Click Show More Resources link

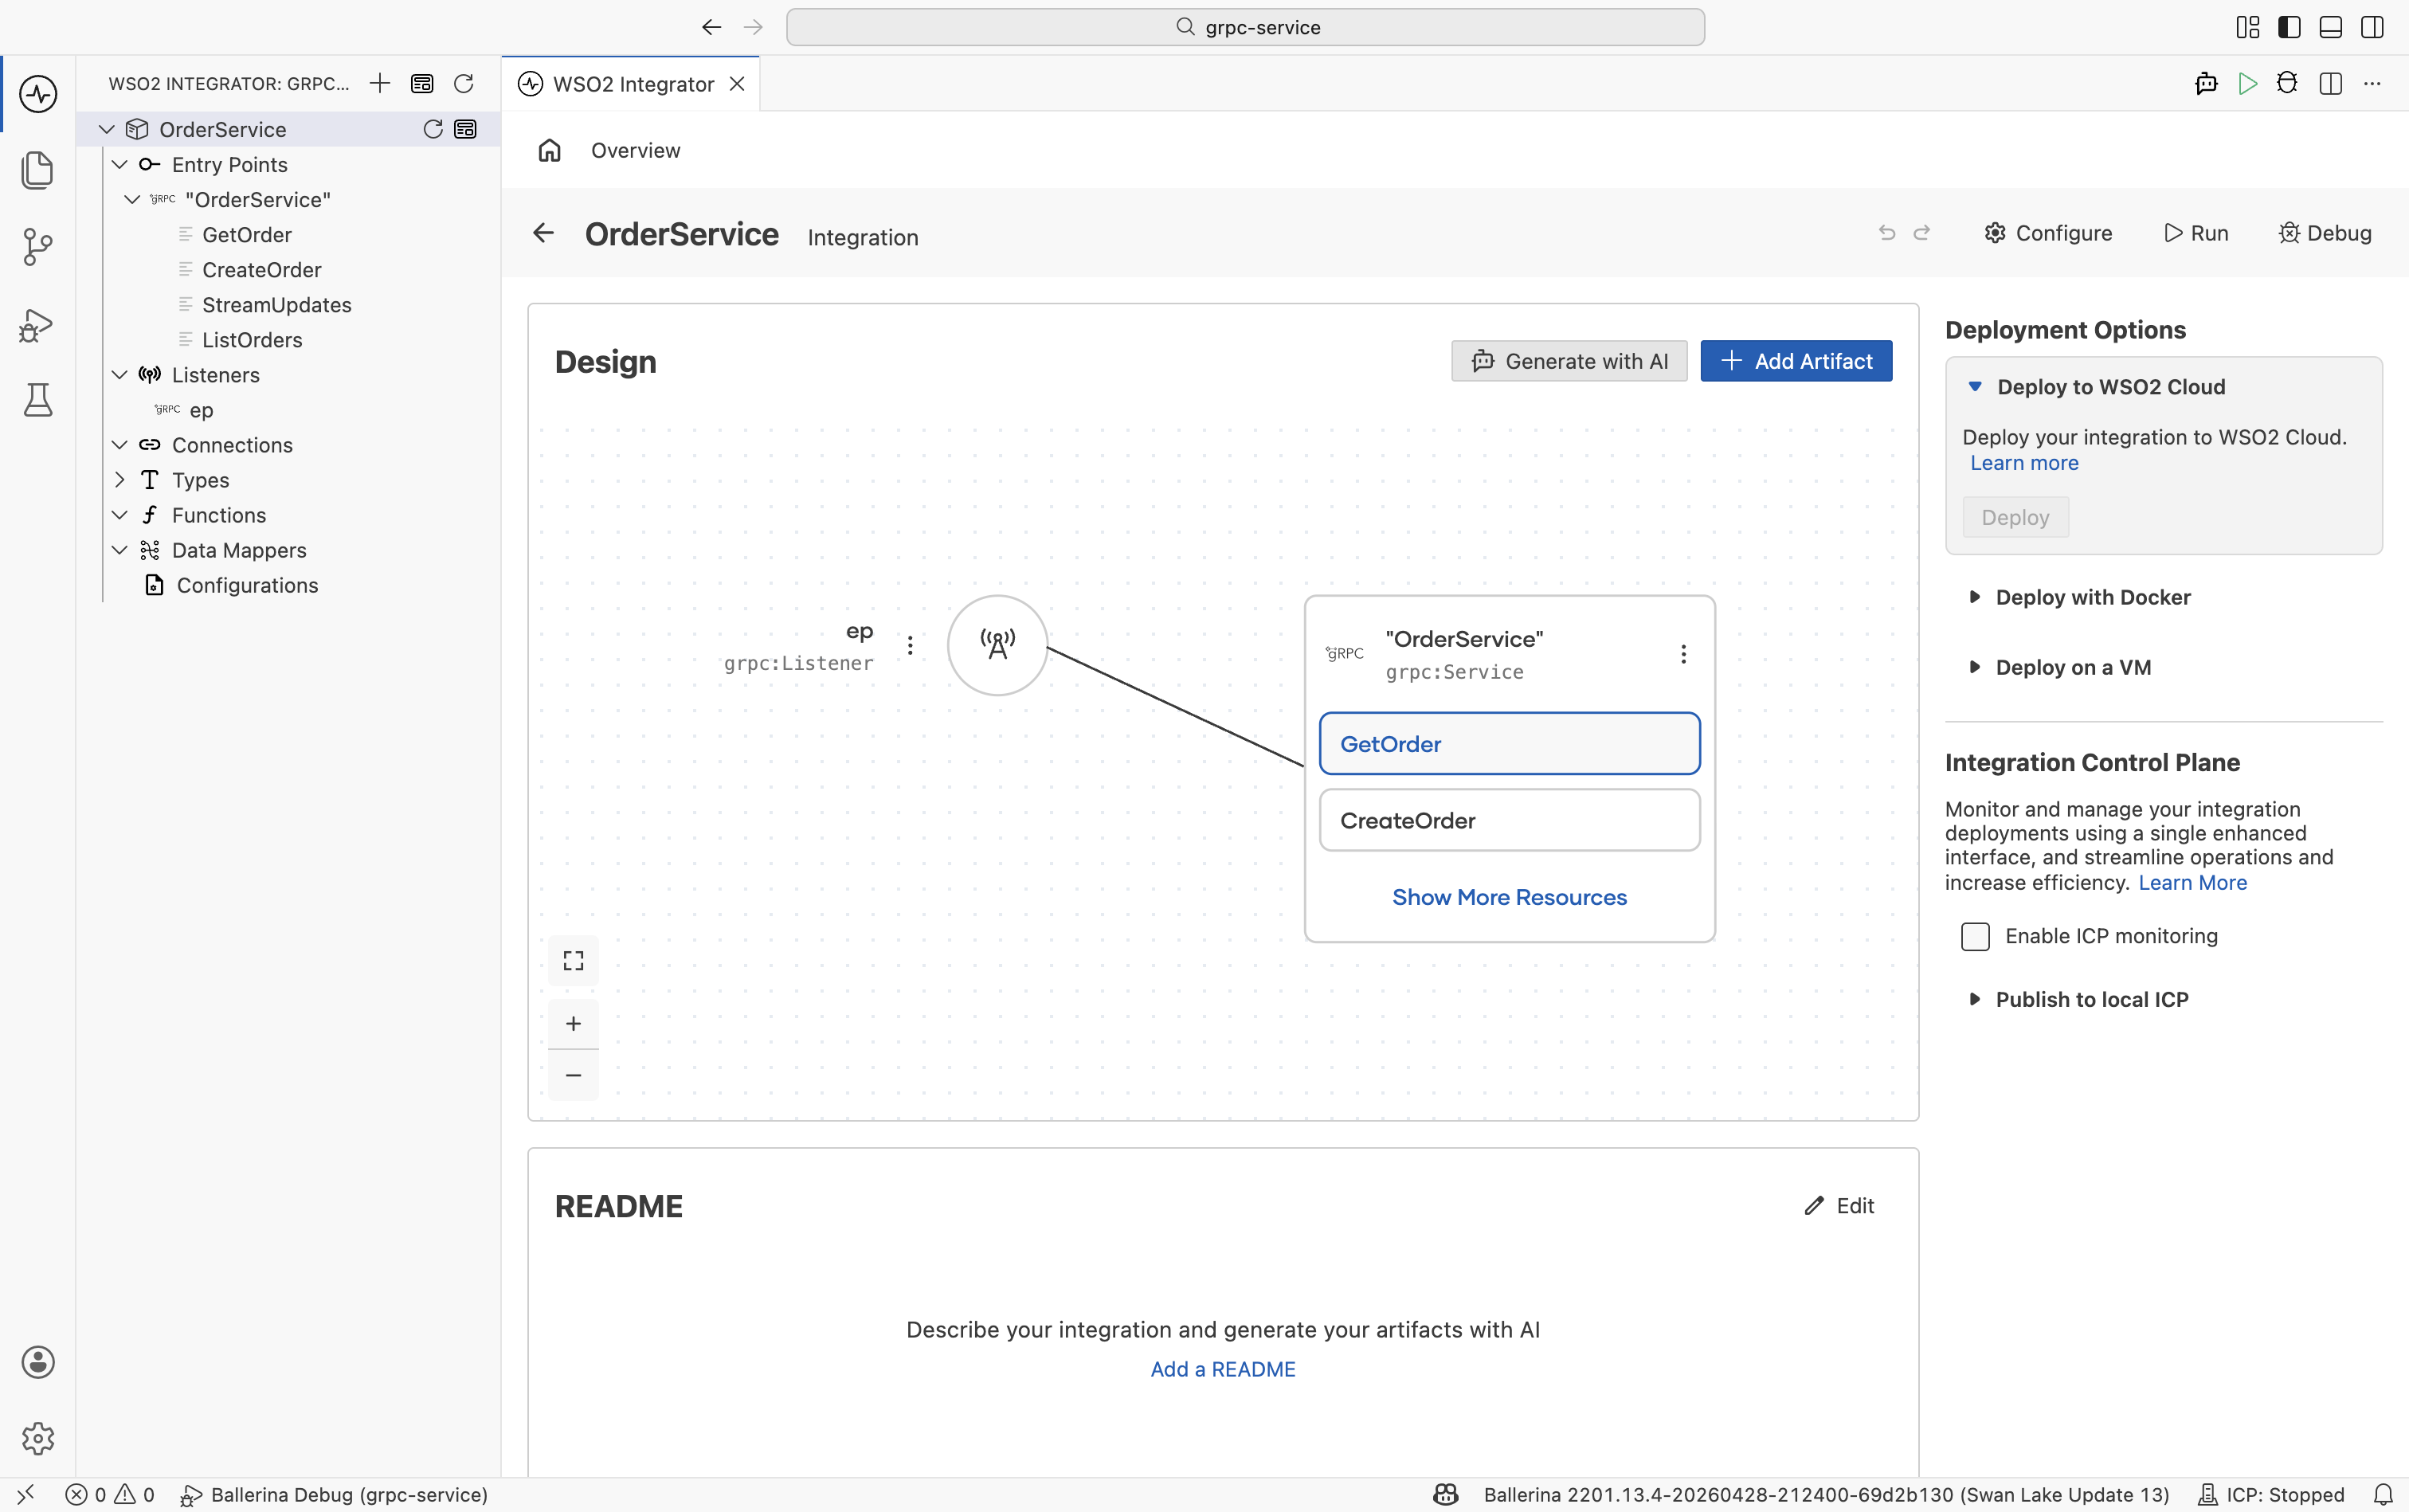pyautogui.click(x=1509, y=897)
